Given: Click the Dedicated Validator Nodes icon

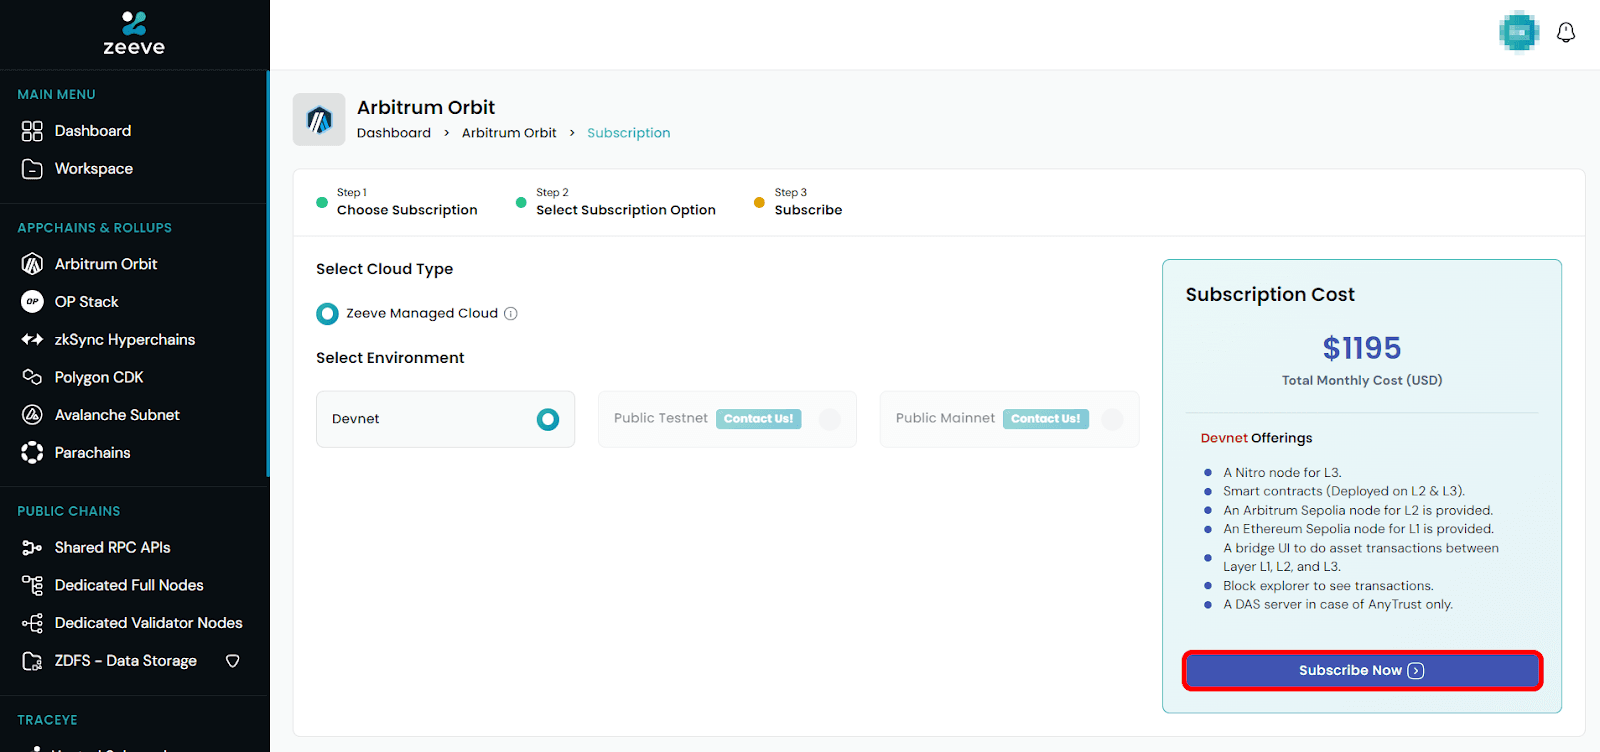Looking at the screenshot, I should tap(32, 623).
